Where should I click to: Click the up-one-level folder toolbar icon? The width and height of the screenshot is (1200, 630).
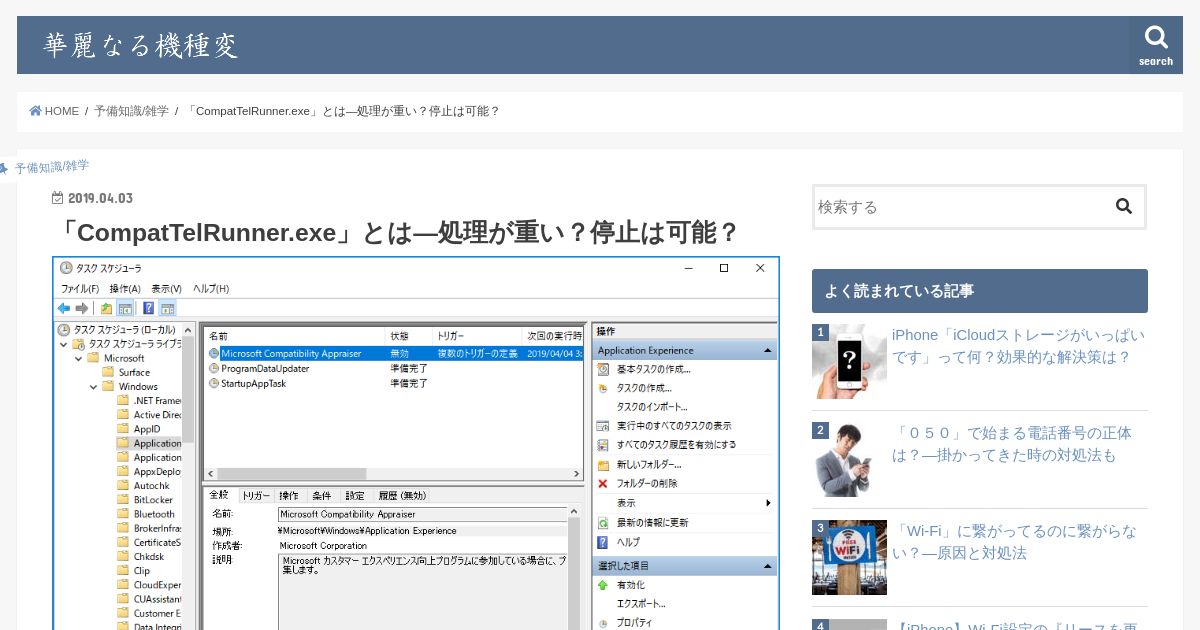pos(107,309)
